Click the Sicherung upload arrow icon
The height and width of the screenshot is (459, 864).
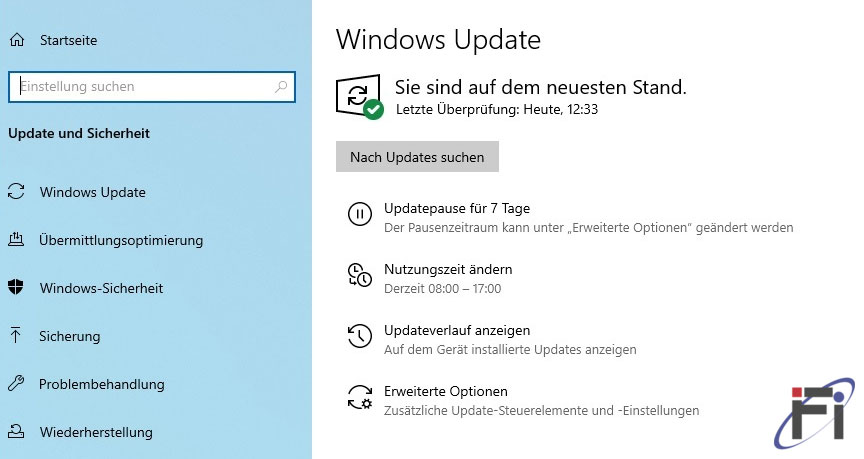(x=15, y=335)
